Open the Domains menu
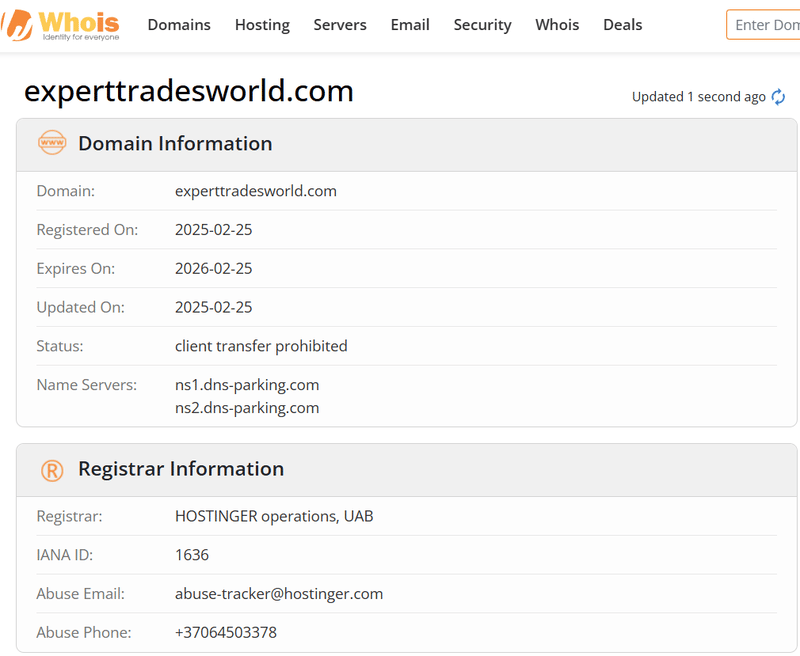 [x=179, y=25]
